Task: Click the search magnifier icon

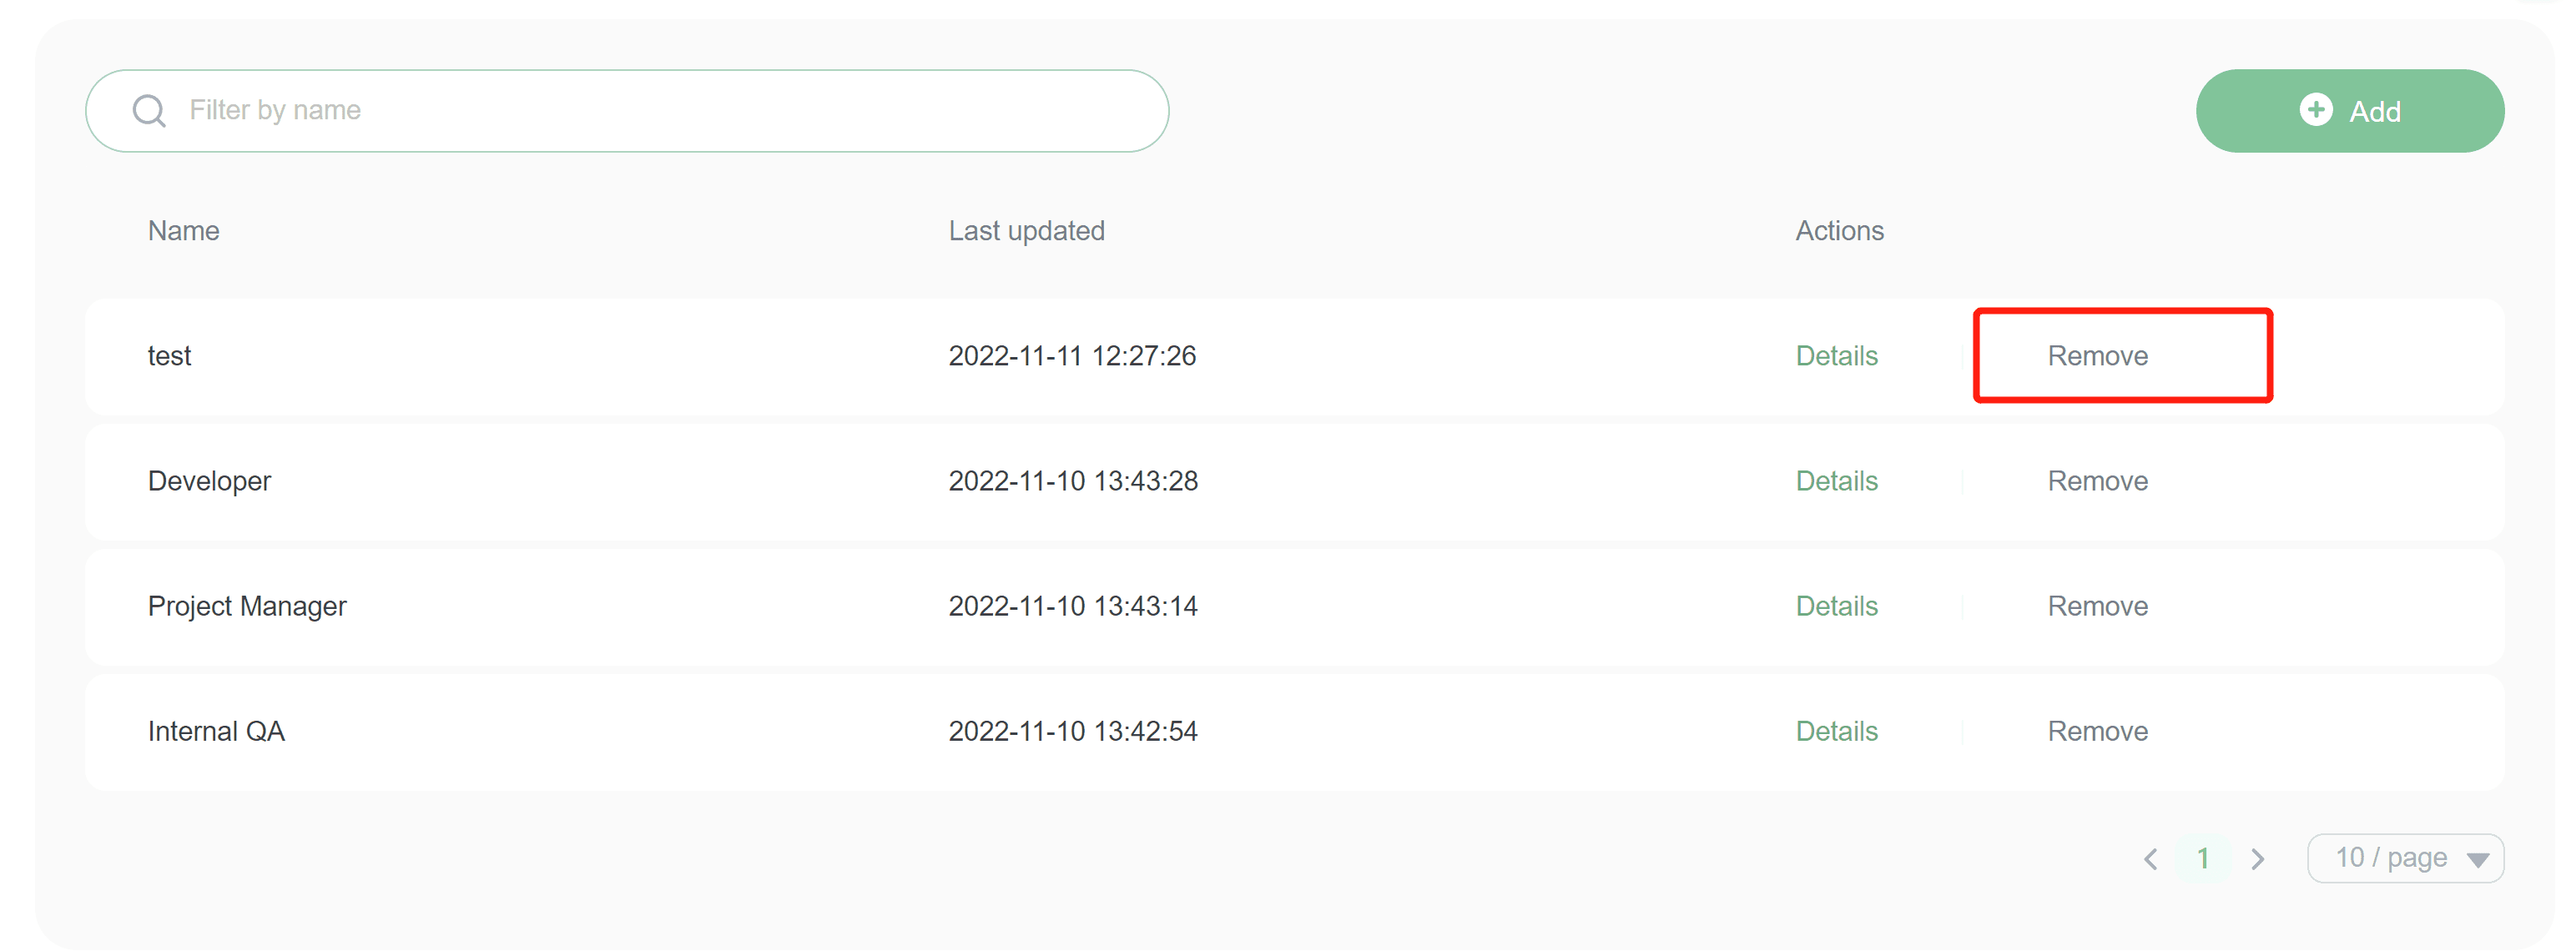Action: point(149,111)
